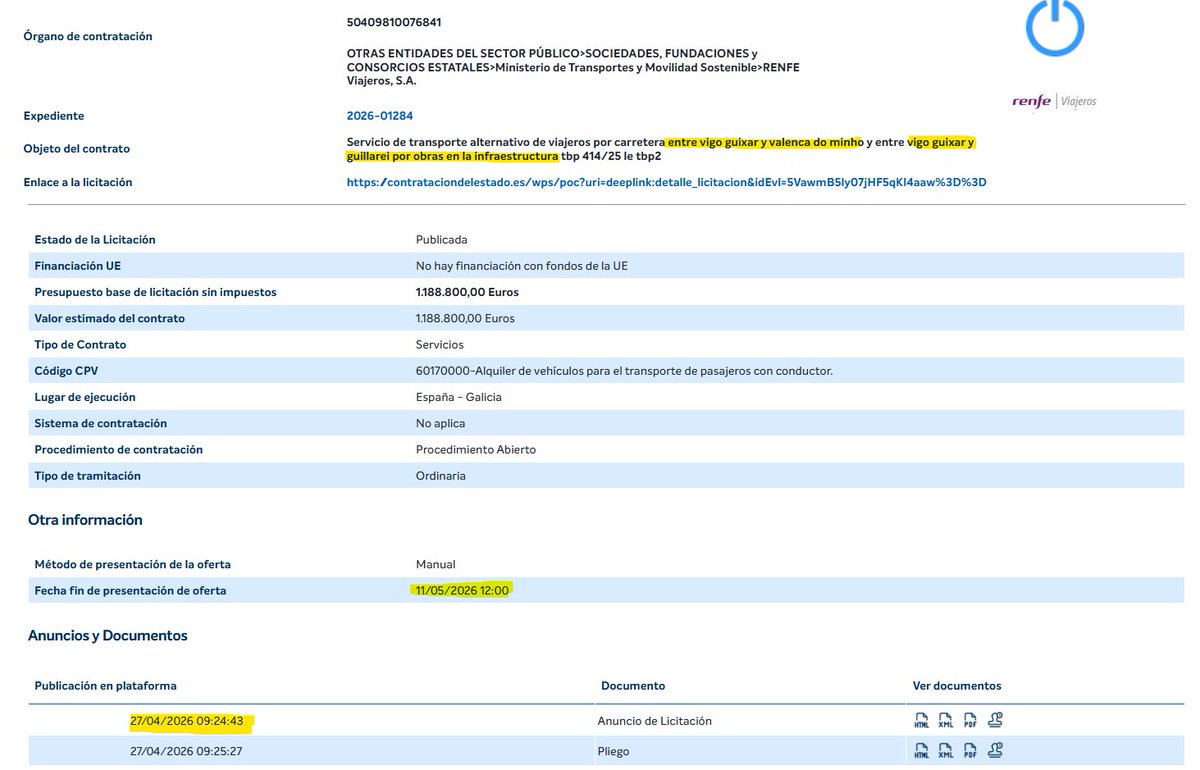Click the 'Publicación en plataforma' column header

[106, 686]
